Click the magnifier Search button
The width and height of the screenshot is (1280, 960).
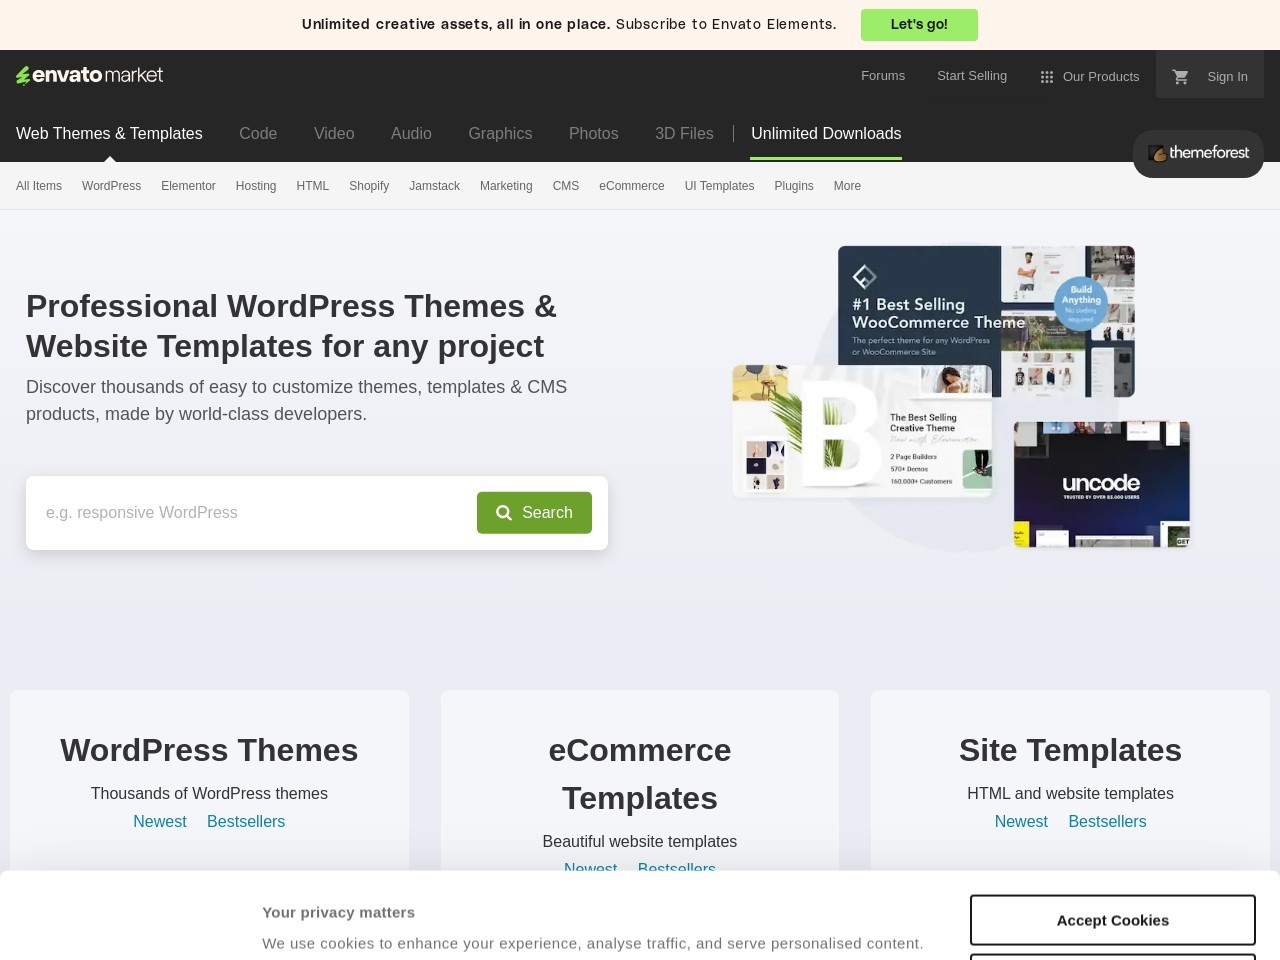click(534, 512)
